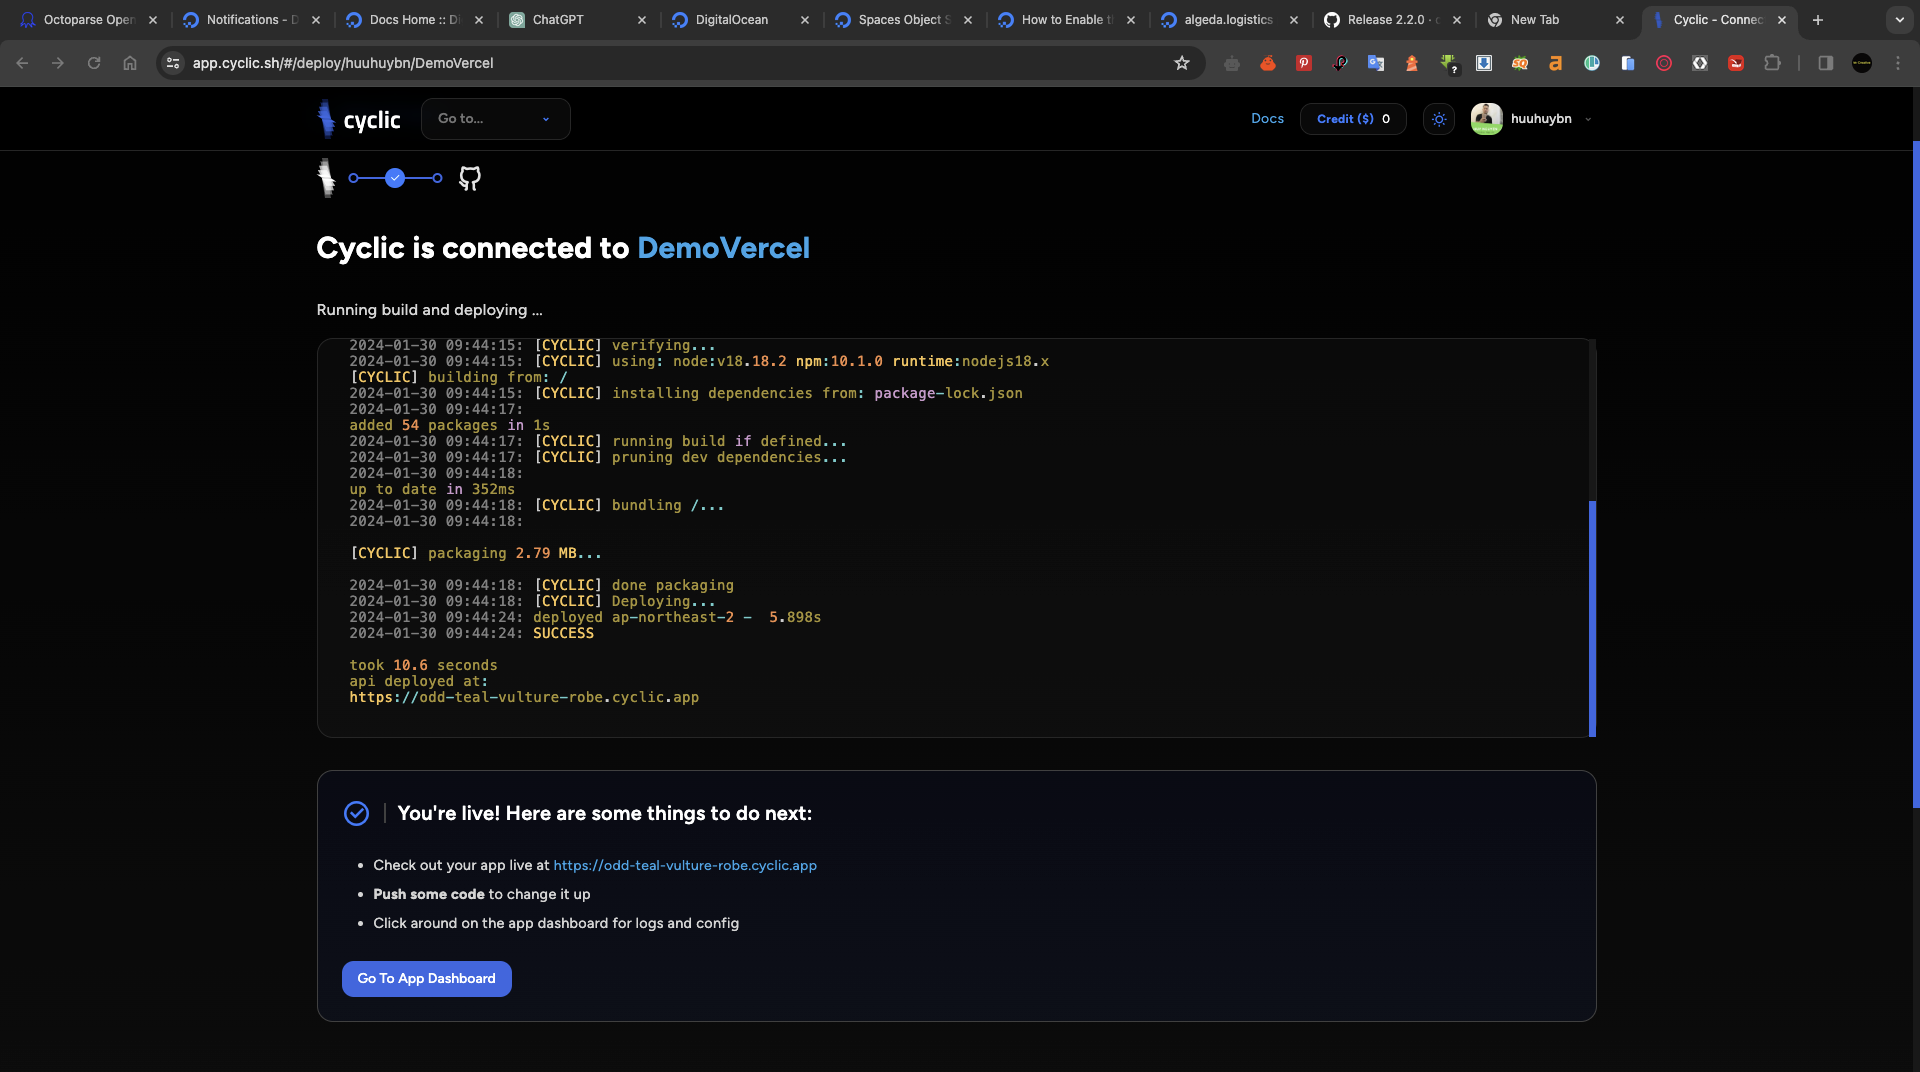Open the Go to... dropdown
1920x1072 pixels.
(x=496, y=119)
